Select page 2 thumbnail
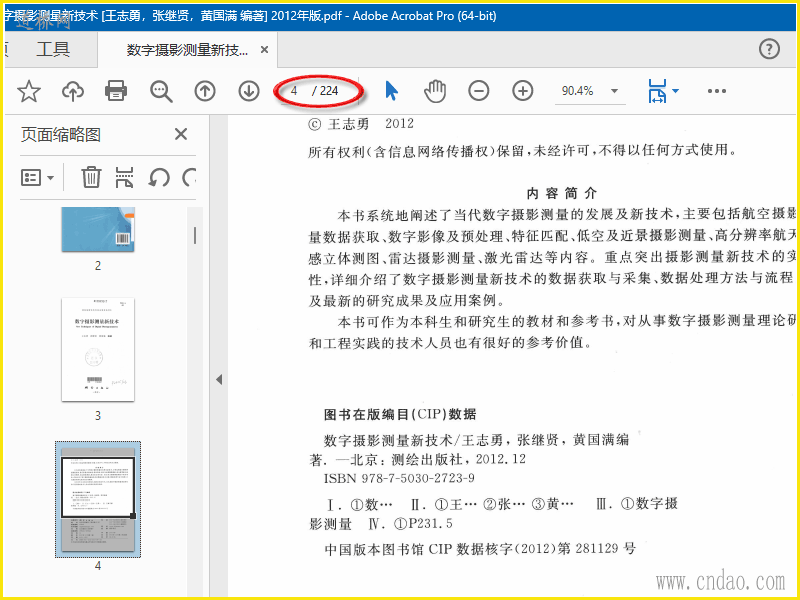This screenshot has width=800, height=600. coord(98,229)
